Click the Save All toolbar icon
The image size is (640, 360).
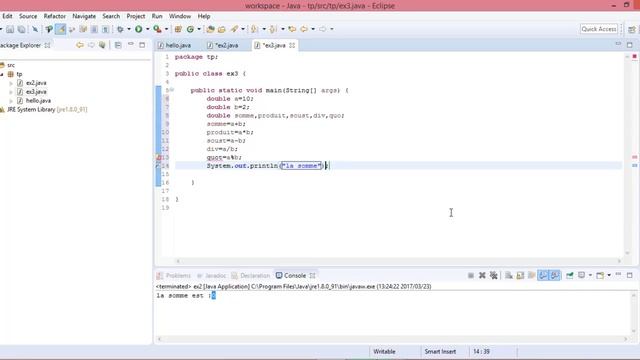tap(21, 29)
